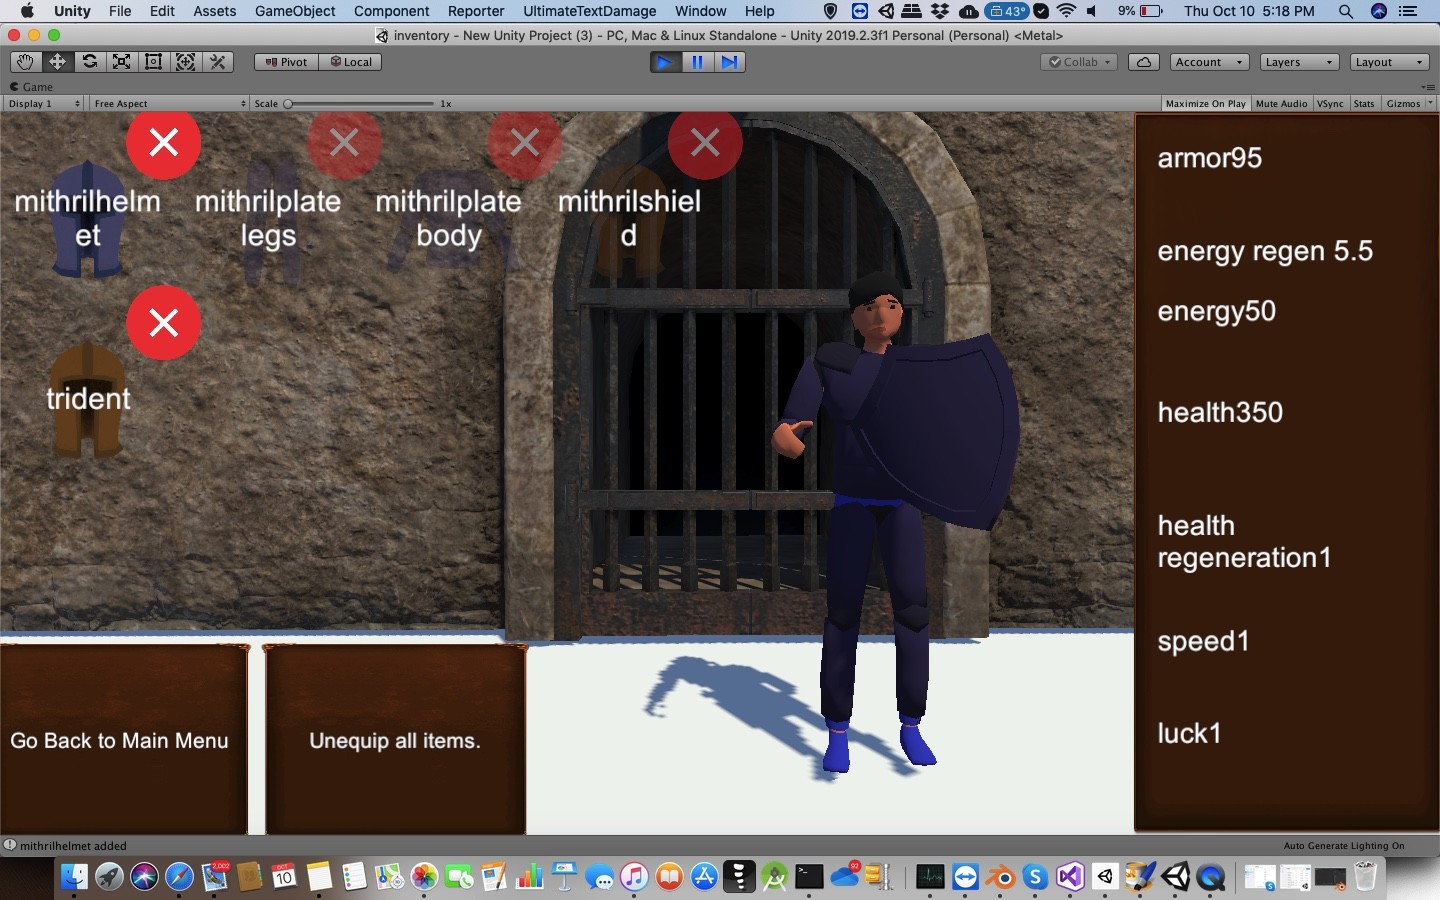Image resolution: width=1440 pixels, height=900 pixels.
Task: Click the Pause button in playback controls
Action: point(697,62)
